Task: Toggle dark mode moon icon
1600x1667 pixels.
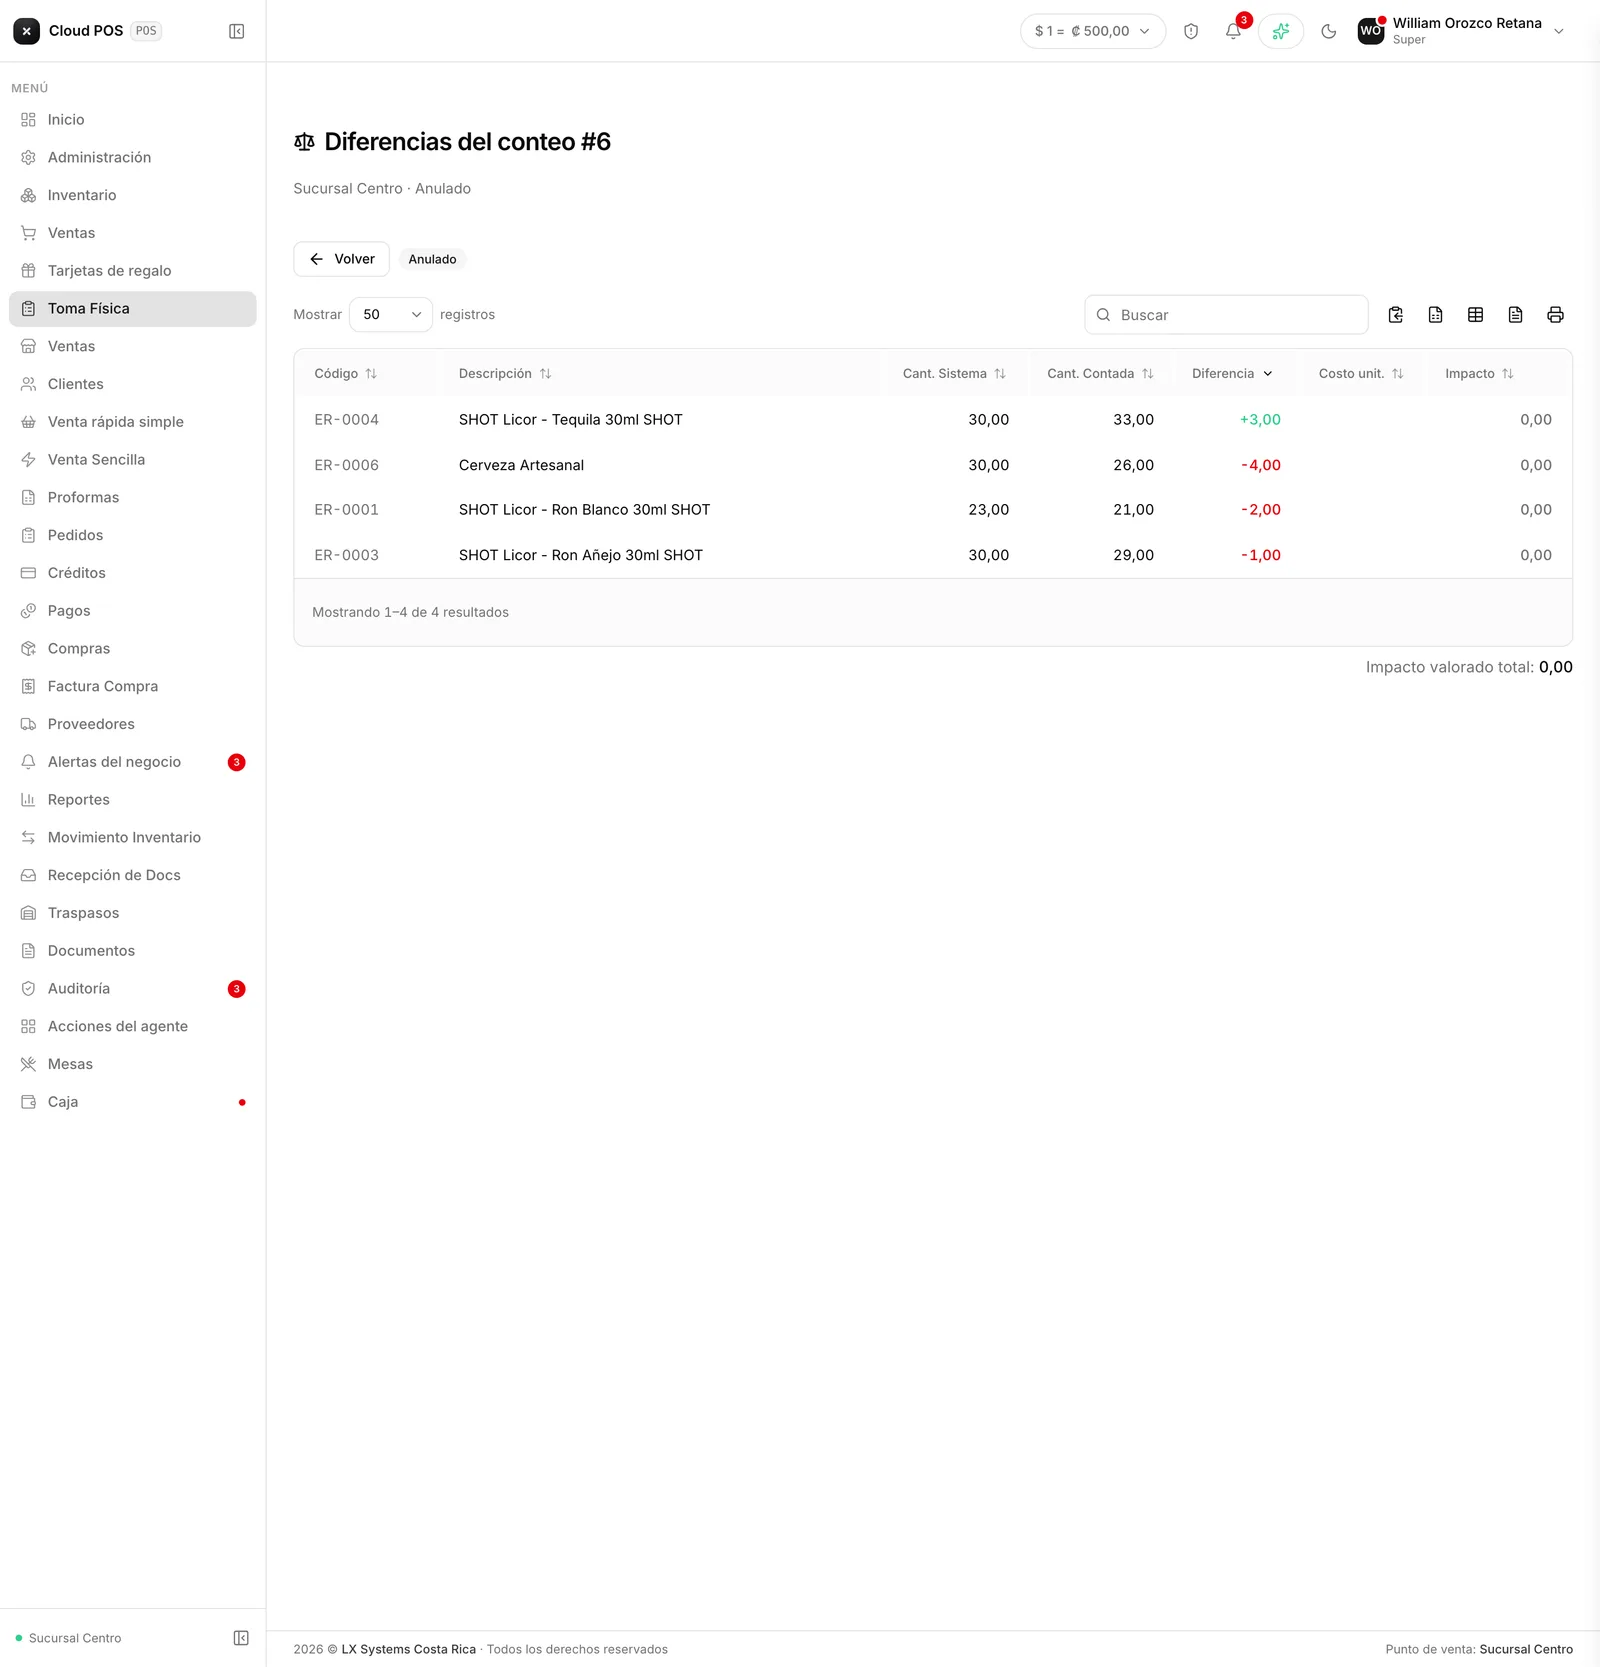Action: [1329, 31]
